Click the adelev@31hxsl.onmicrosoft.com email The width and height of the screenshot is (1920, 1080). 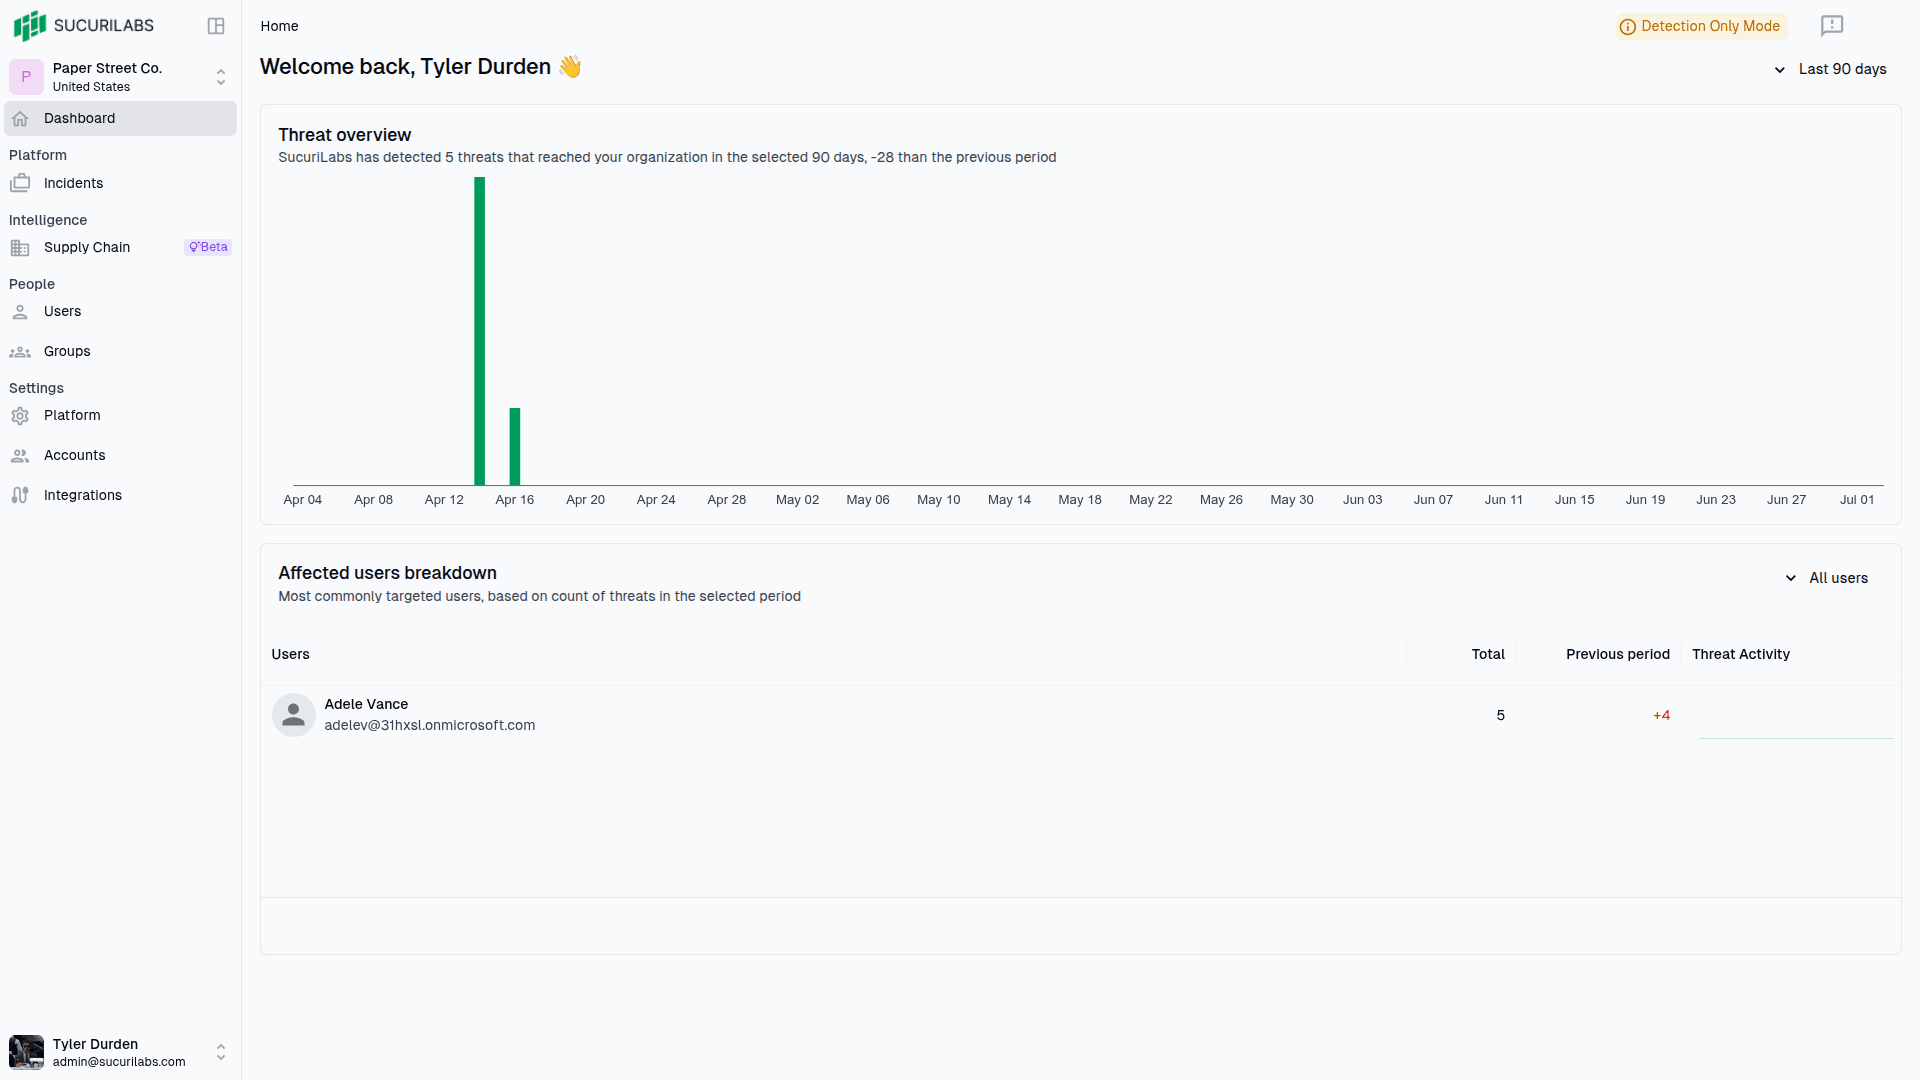pyautogui.click(x=430, y=725)
